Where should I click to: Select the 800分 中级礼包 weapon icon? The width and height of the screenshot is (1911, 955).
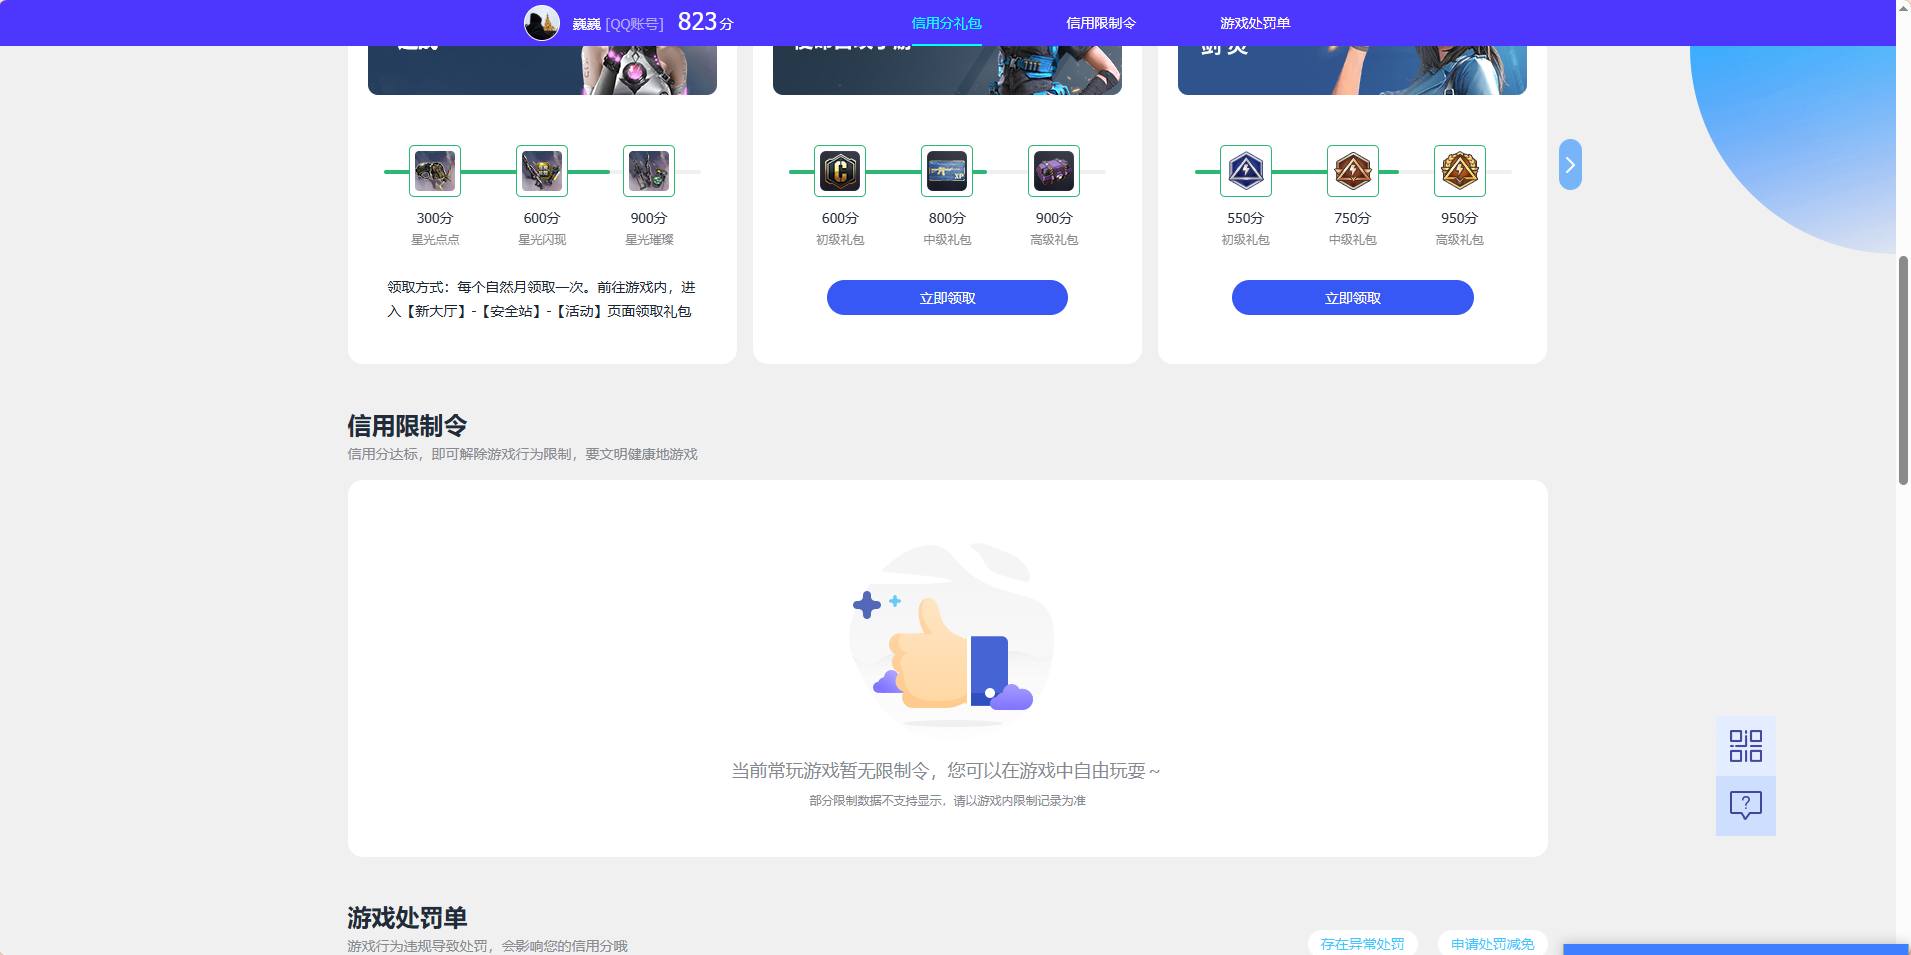click(x=947, y=171)
